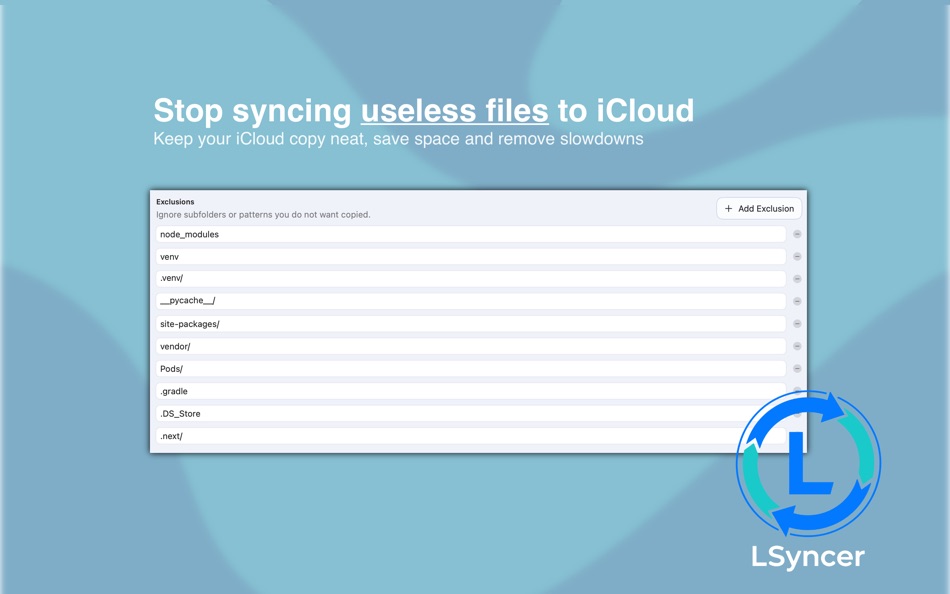The height and width of the screenshot is (594, 950).
Task: Click the Add Exclusion button
Action: (x=759, y=209)
